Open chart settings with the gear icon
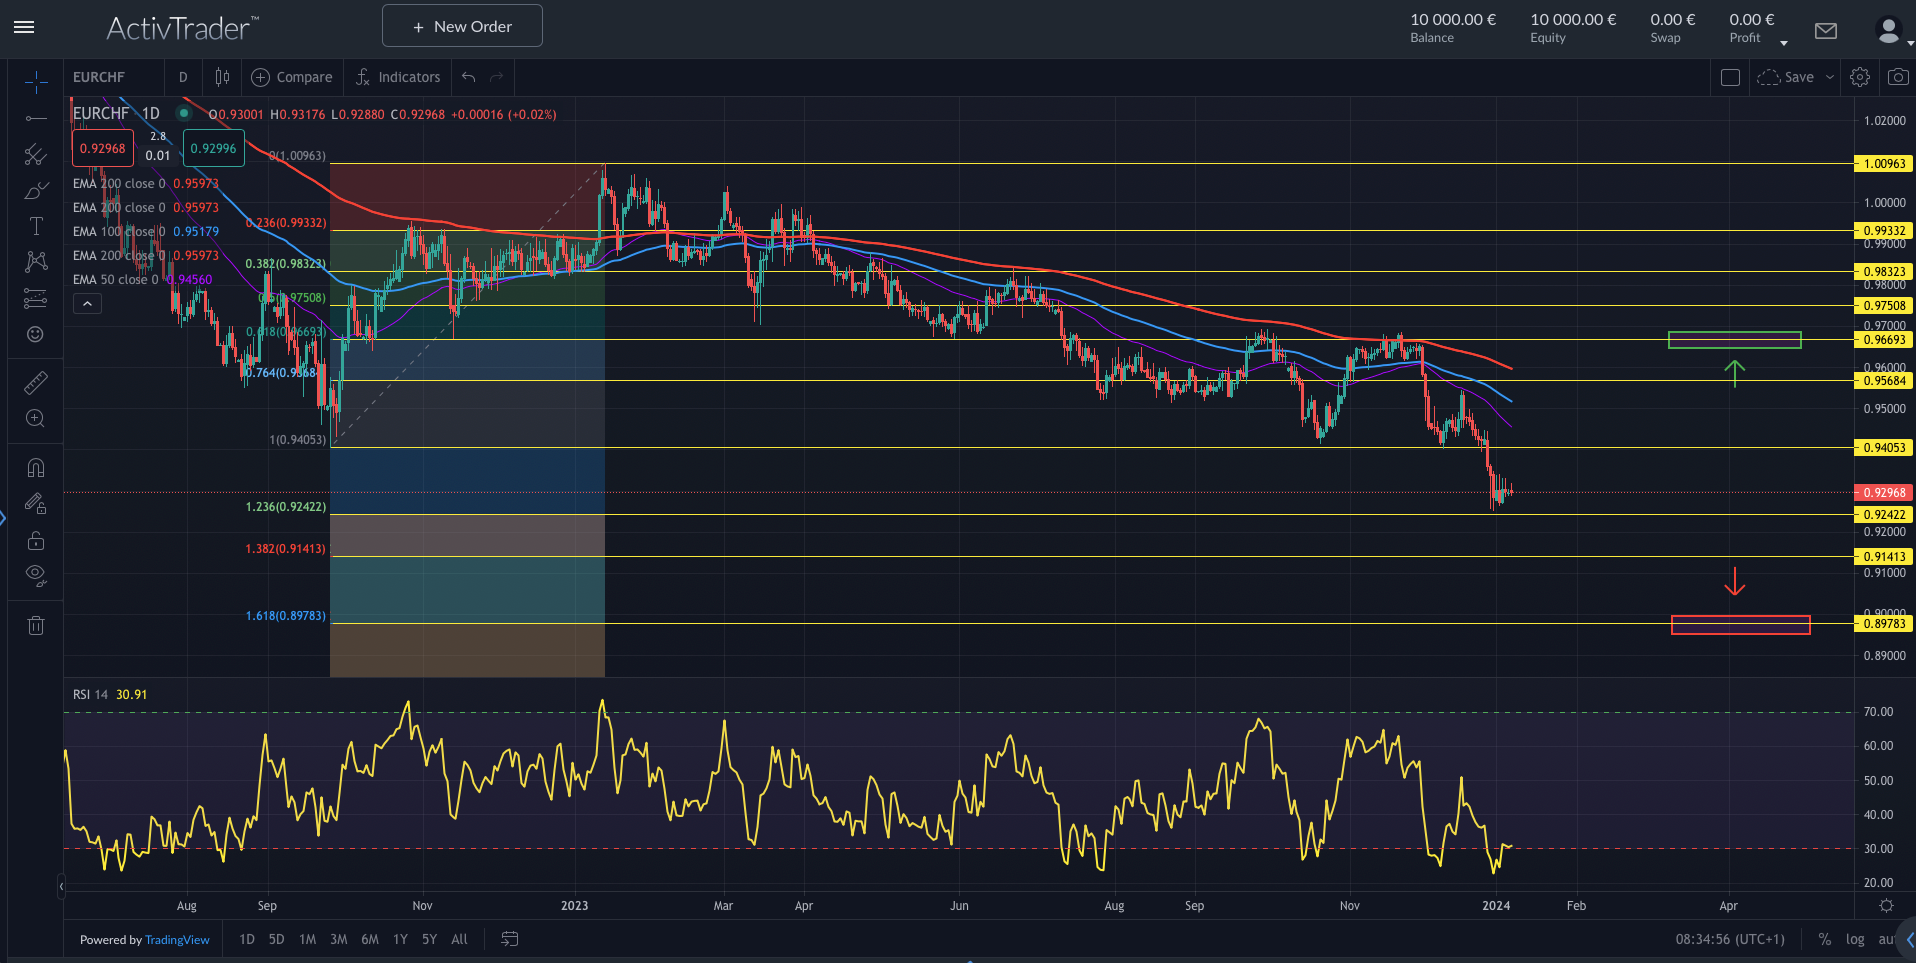This screenshot has width=1916, height=963. (x=1860, y=77)
